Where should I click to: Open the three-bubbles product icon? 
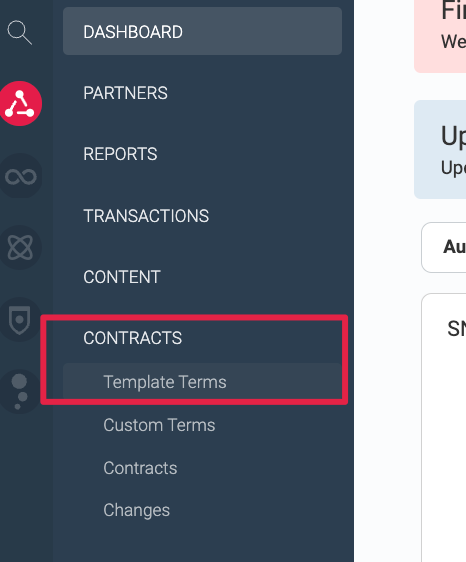pyautogui.click(x=20, y=391)
